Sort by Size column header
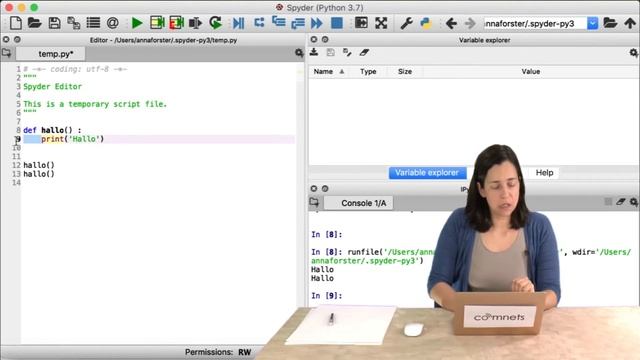The height and width of the screenshot is (360, 640). point(405,71)
